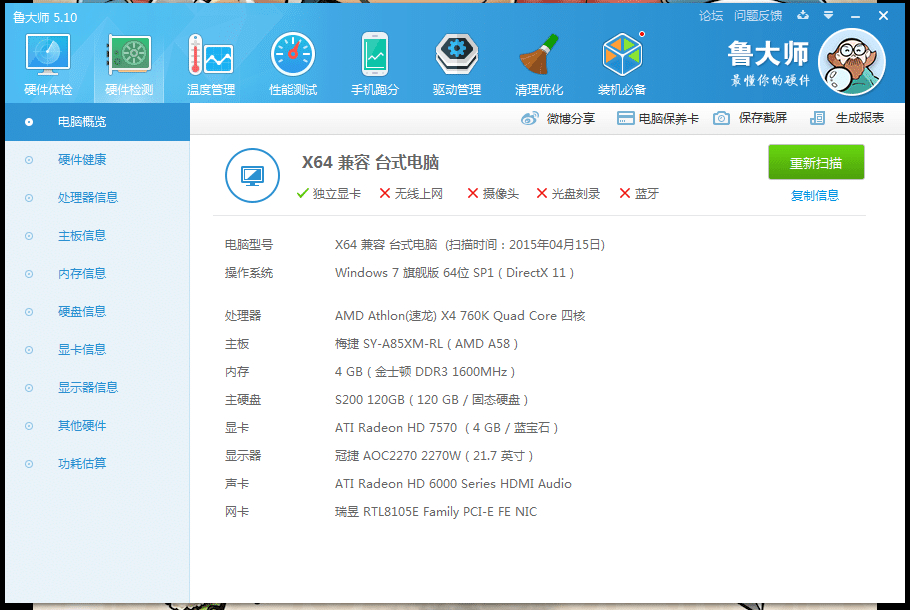
Task: Select 硬件检测 hardware detection icon
Action: [129, 55]
